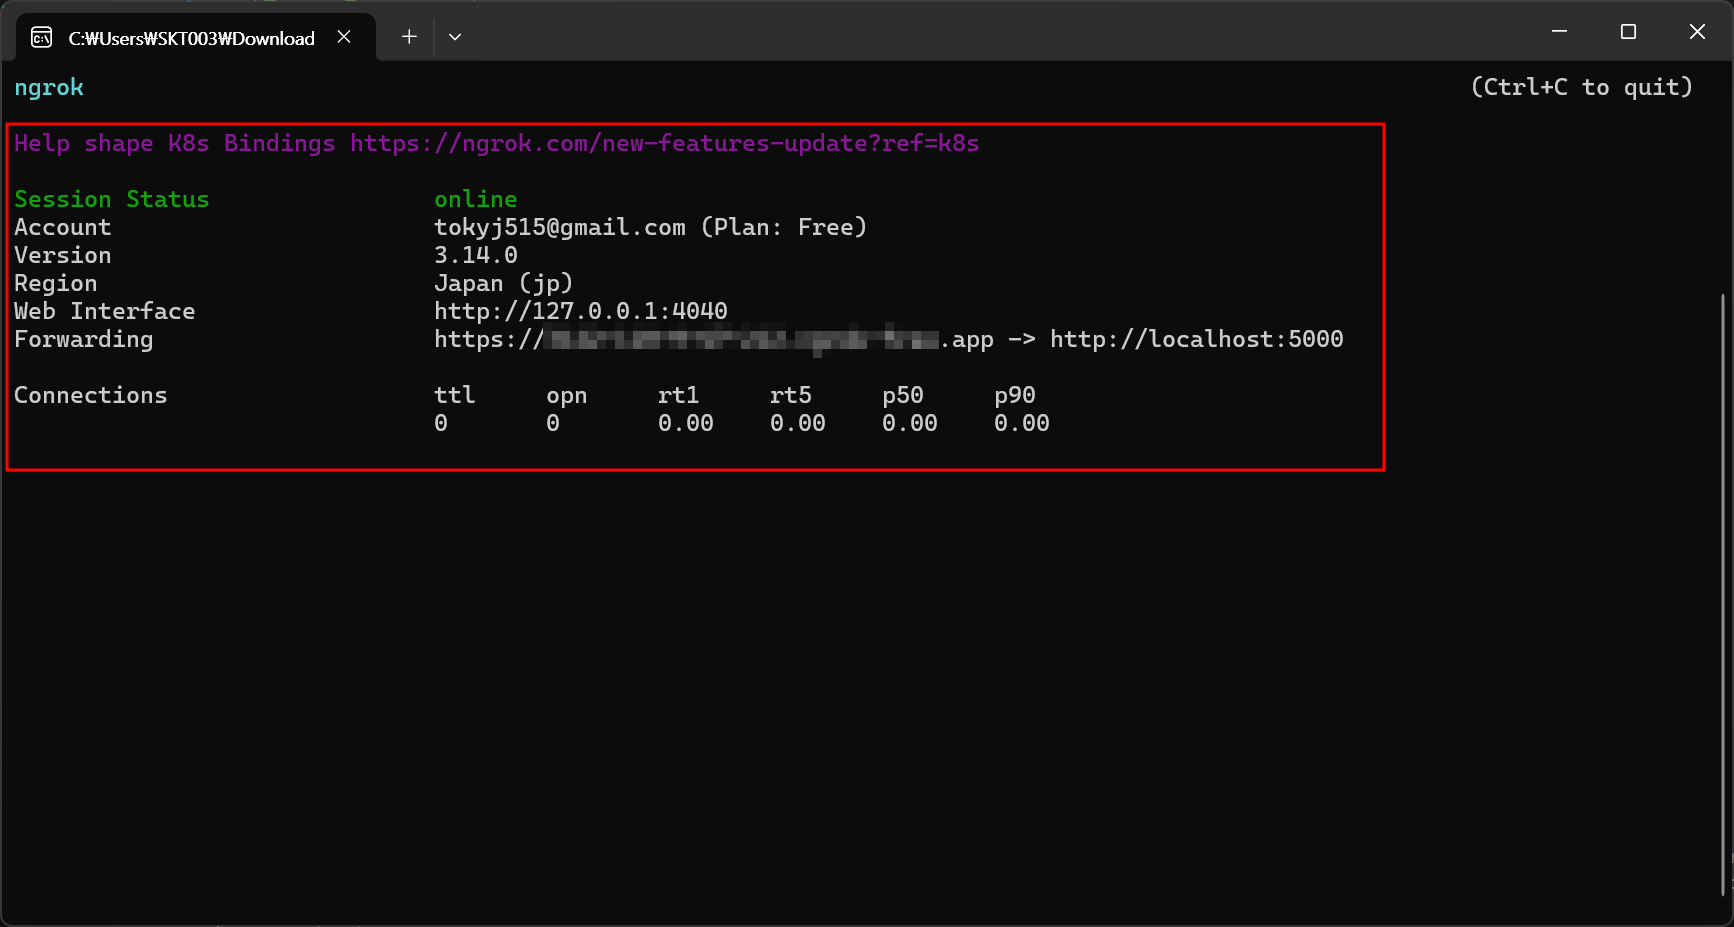
Task: Click the '(Ctrl+C to quit)' hint text
Action: pyautogui.click(x=1582, y=87)
